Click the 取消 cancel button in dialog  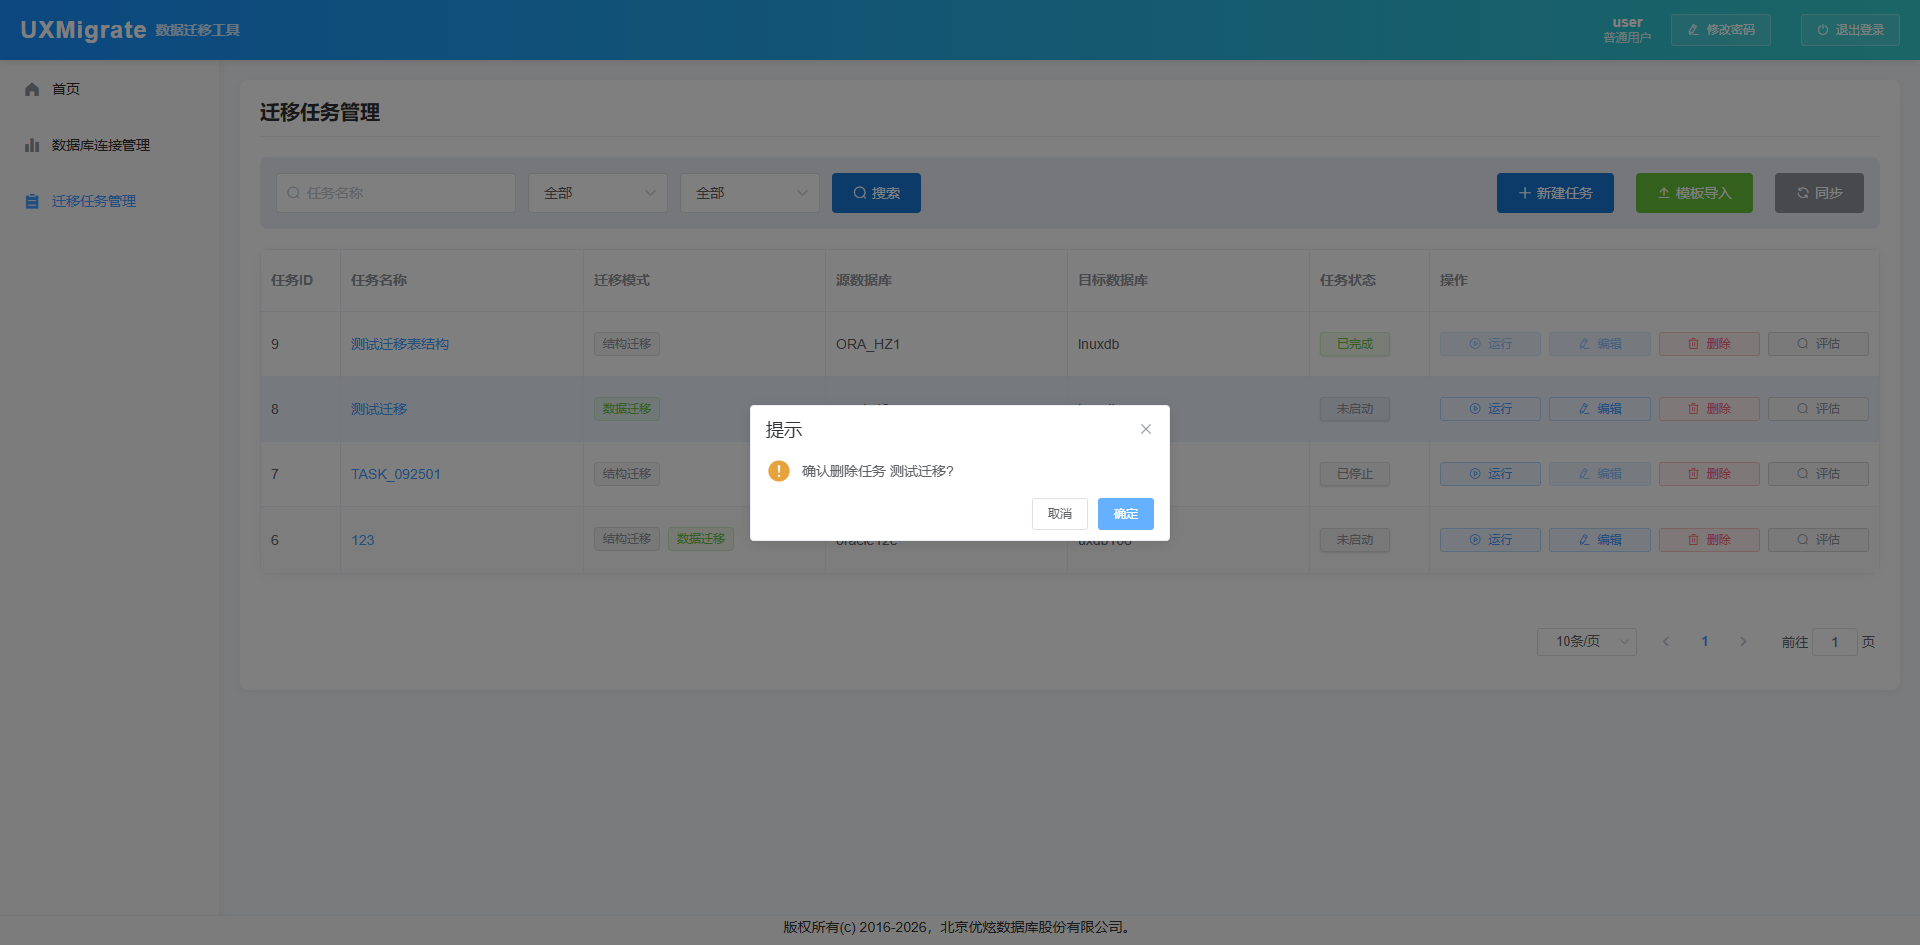1059,514
